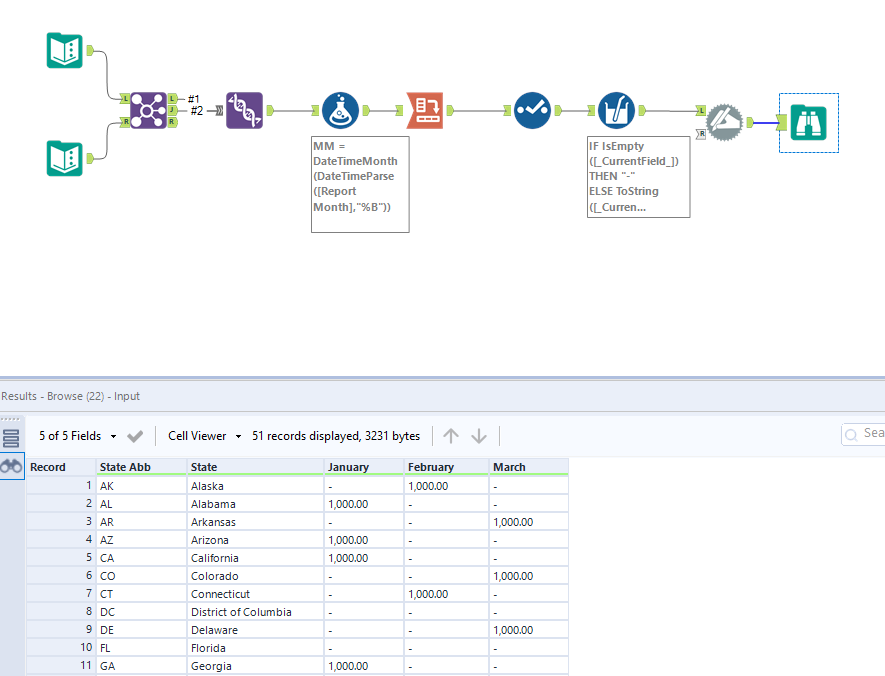This screenshot has width=885, height=676.
Task: Click the Multi-Field Formula beaker tool
Action: coord(616,111)
